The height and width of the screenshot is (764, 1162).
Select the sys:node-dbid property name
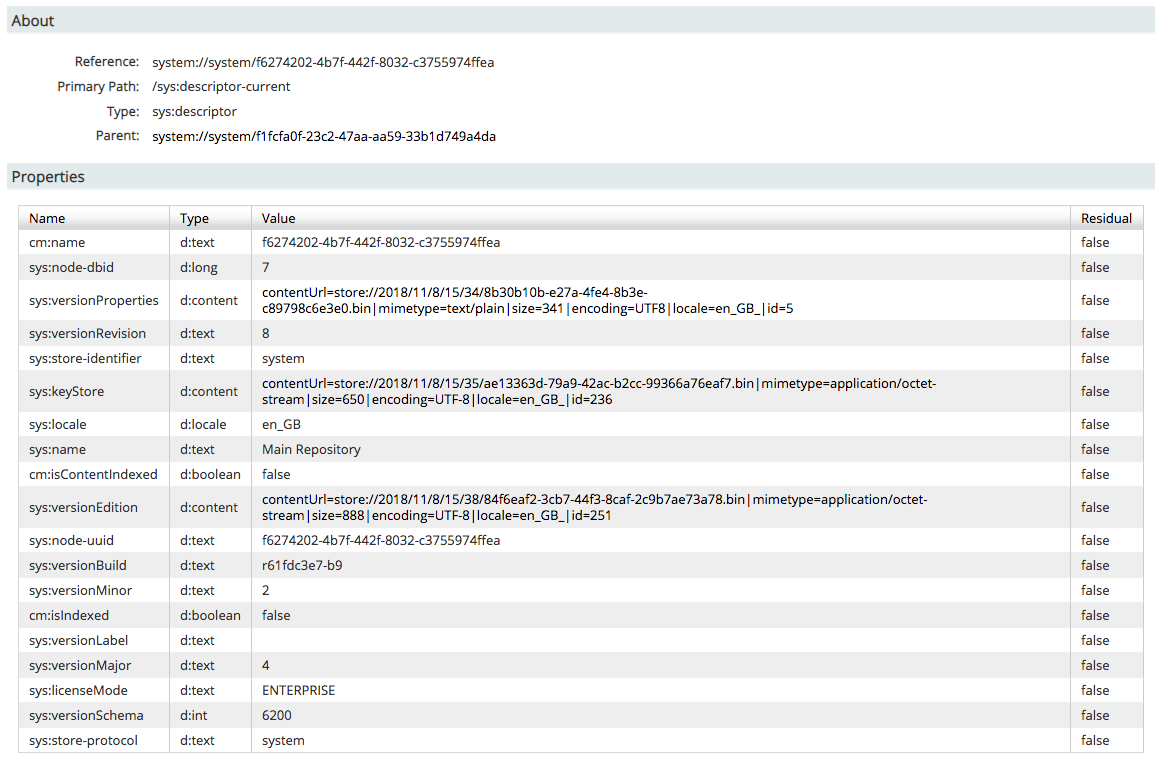(x=71, y=268)
